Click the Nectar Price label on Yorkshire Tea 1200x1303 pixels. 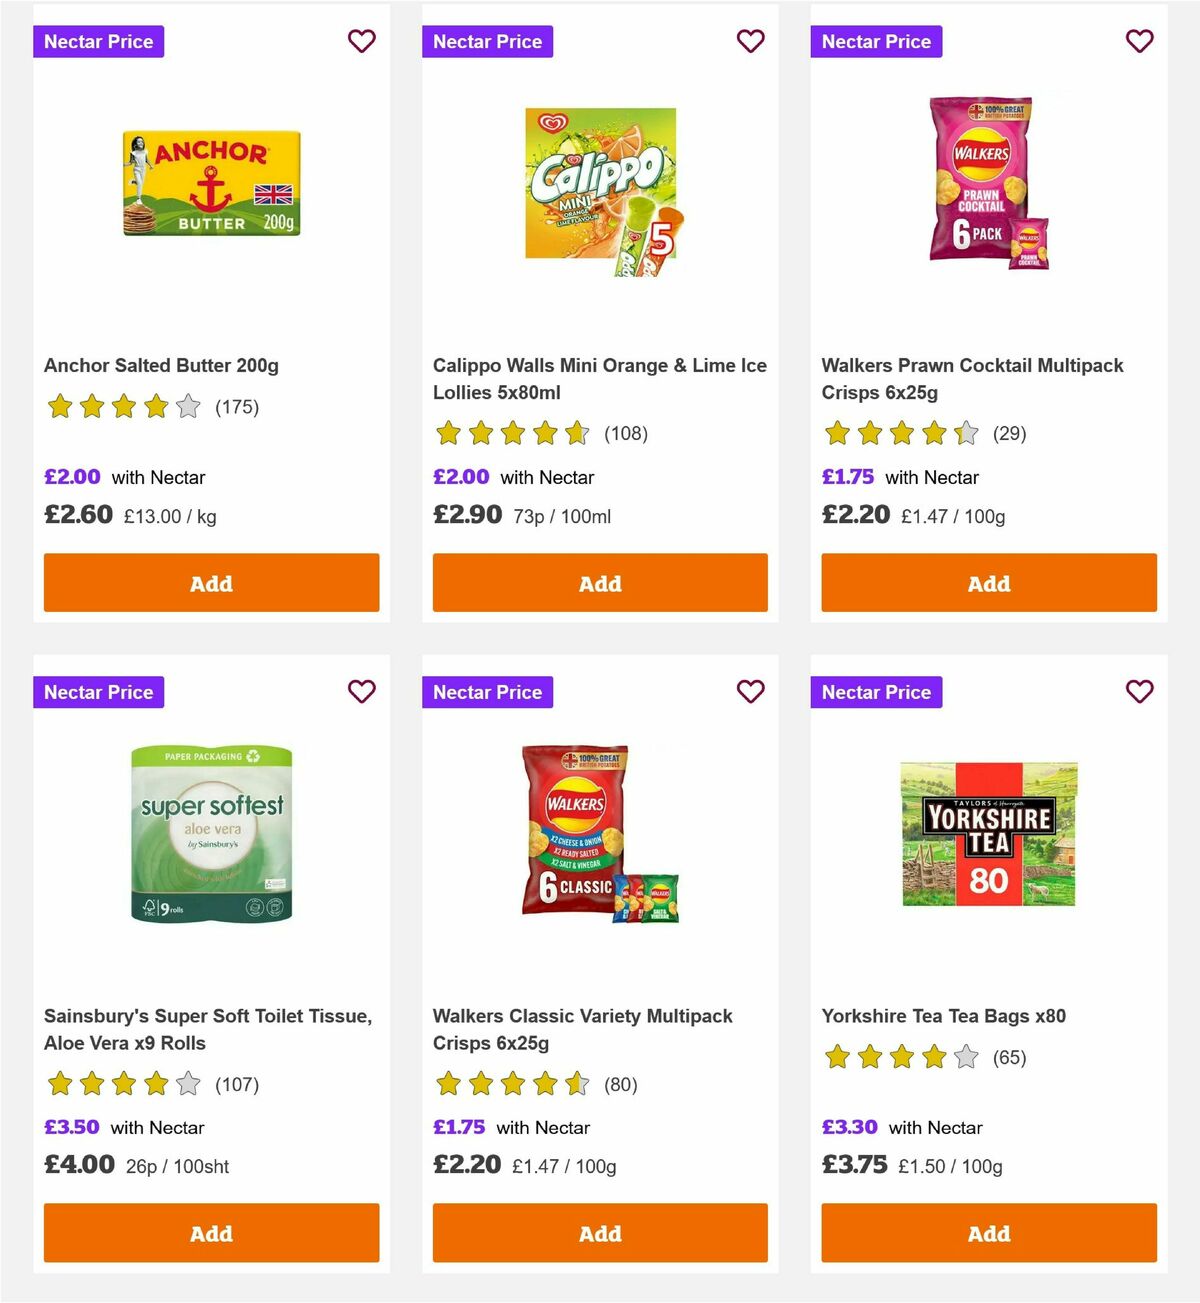tap(876, 691)
